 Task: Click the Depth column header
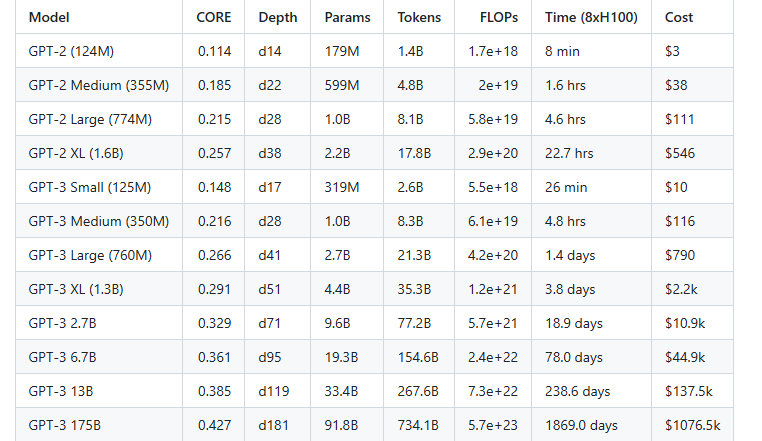click(277, 17)
